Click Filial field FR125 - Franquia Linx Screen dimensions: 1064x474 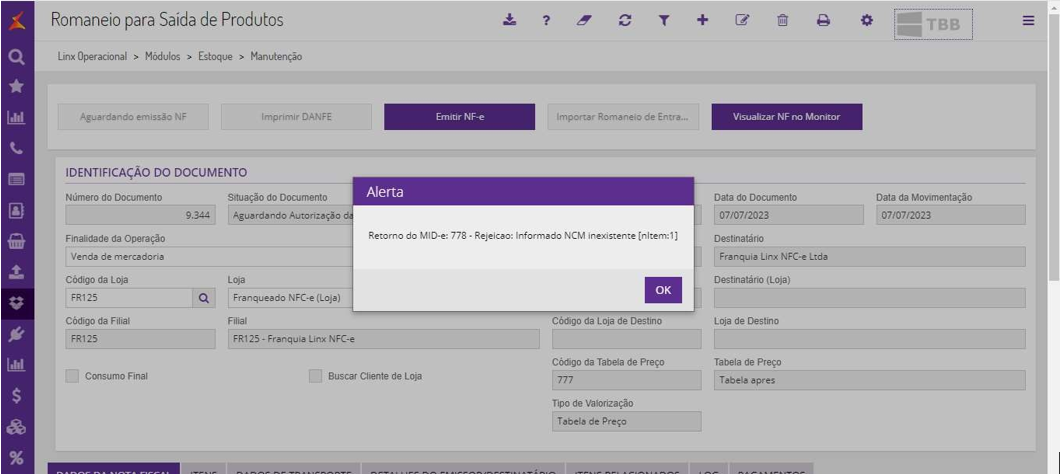[383, 339]
